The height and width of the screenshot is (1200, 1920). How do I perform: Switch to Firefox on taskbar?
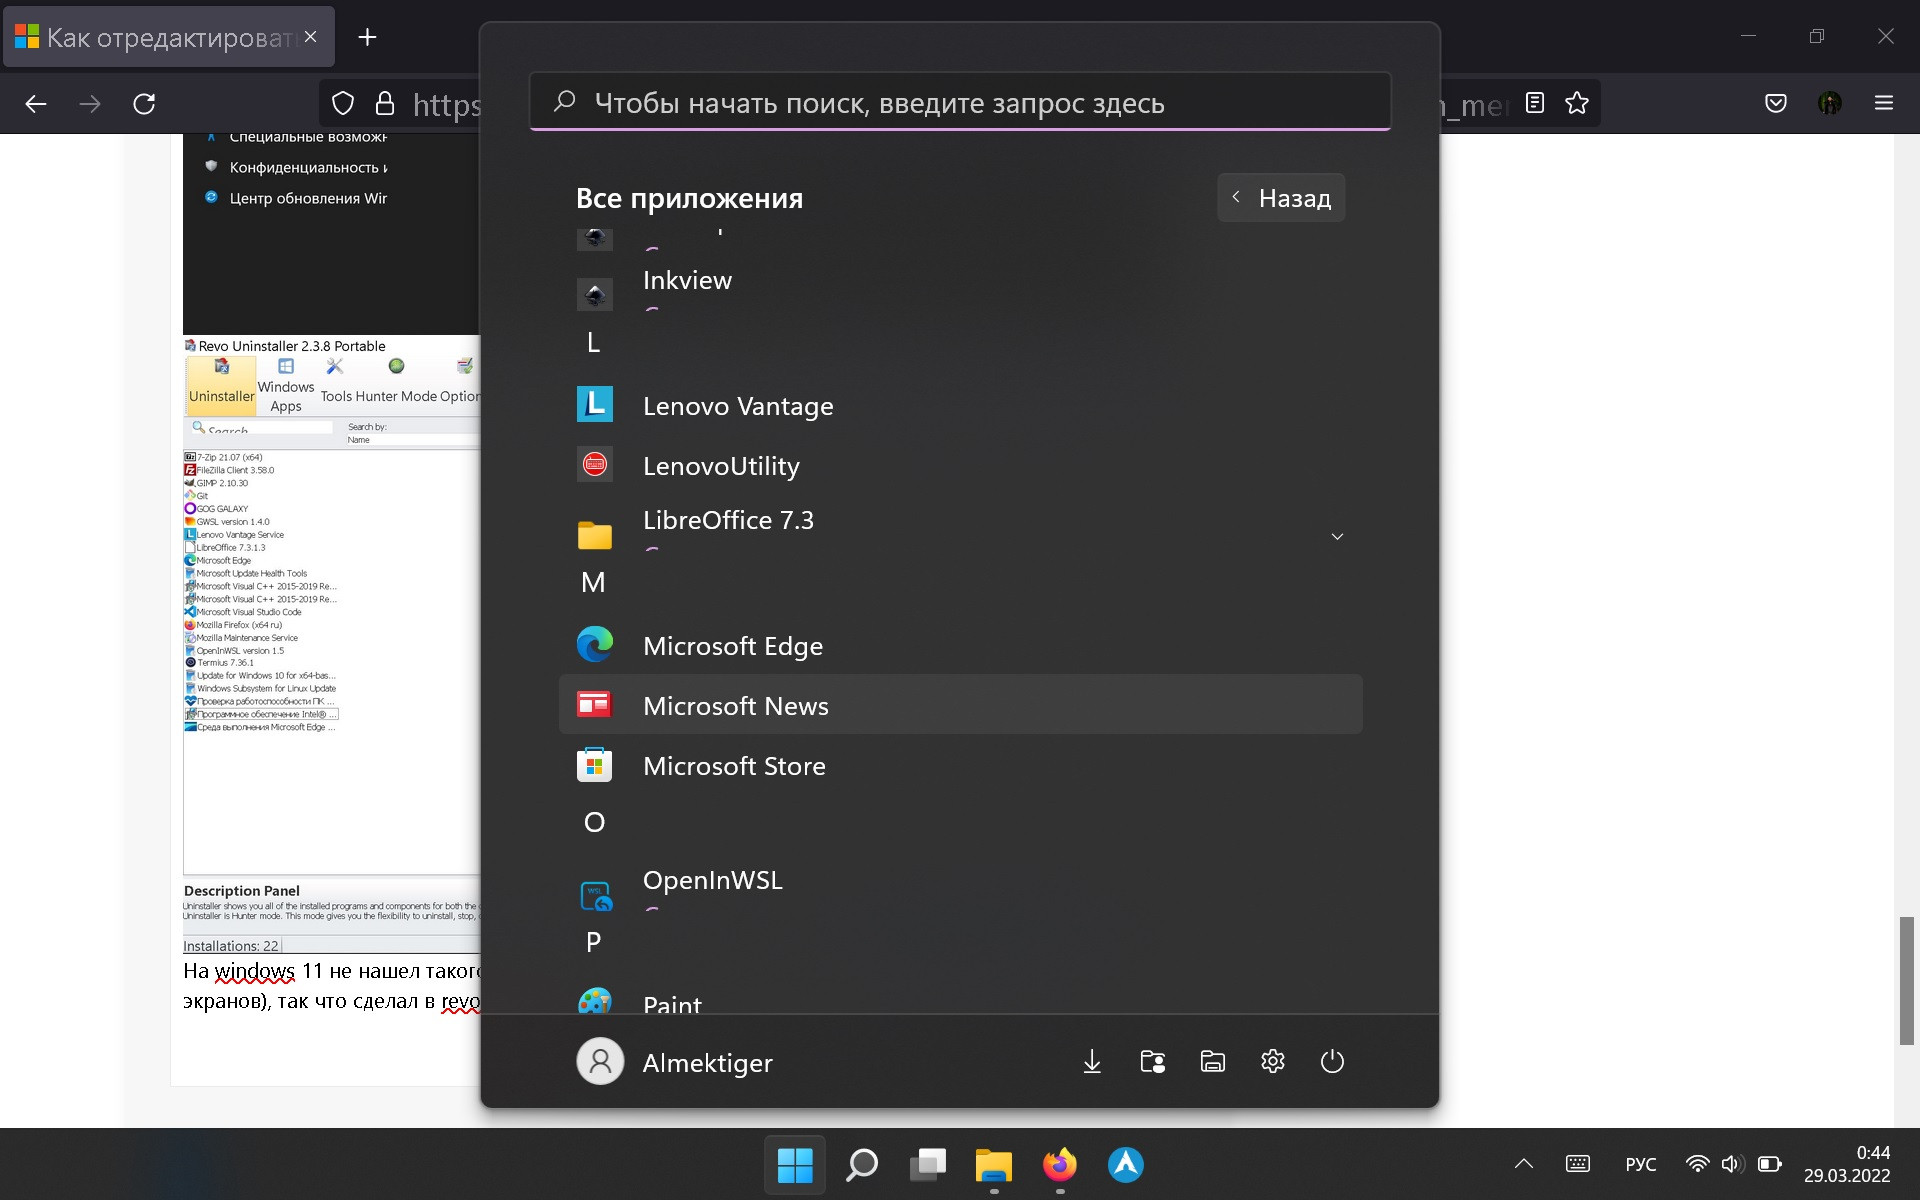coord(1060,1165)
